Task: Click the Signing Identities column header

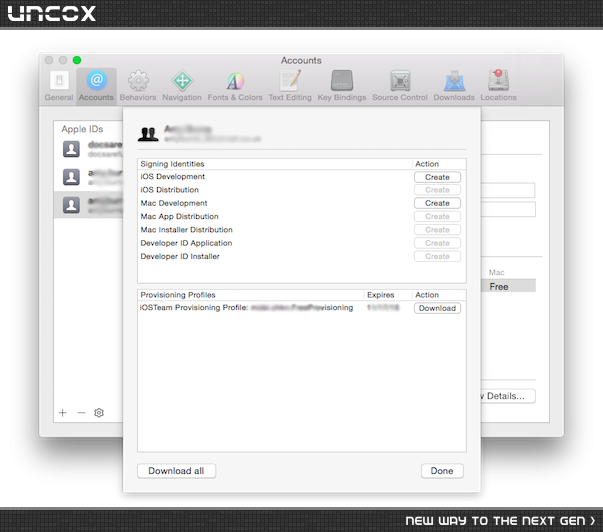Action: tap(275, 164)
